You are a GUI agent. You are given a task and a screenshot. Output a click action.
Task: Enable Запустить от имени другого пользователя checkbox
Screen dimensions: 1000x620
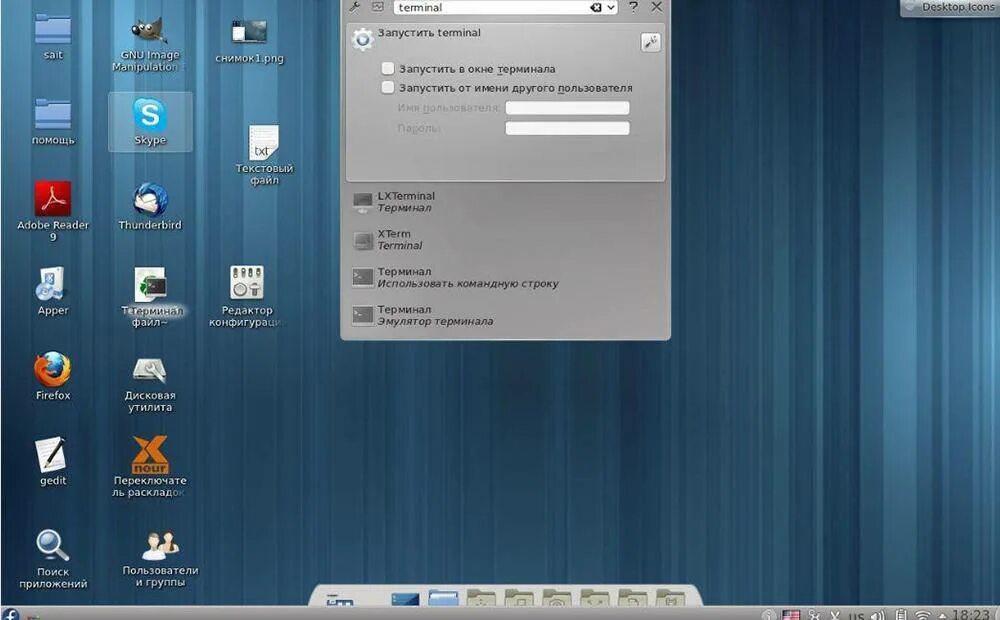coord(388,87)
